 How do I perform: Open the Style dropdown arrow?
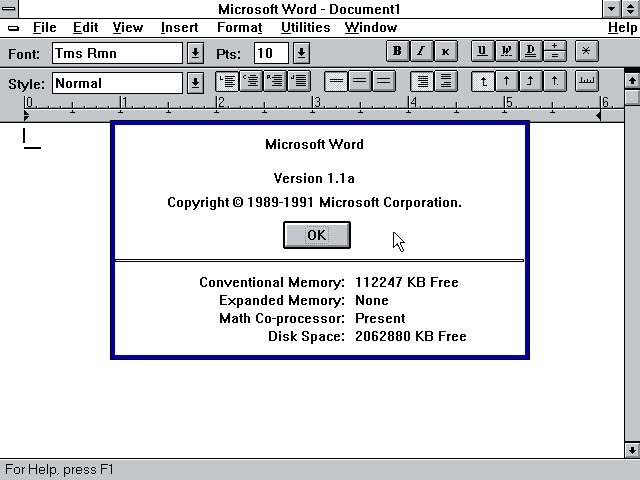tap(196, 83)
